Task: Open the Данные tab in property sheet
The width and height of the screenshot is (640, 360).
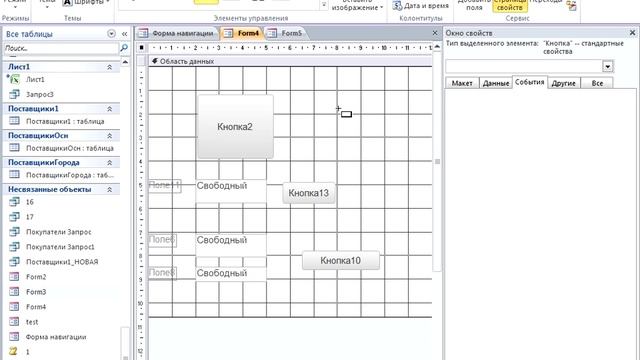Action: (x=496, y=83)
